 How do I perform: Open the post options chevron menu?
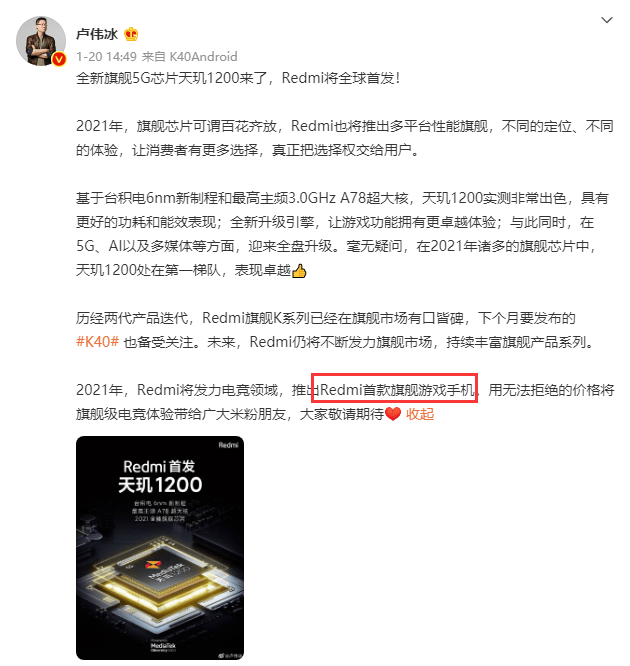pos(607,20)
